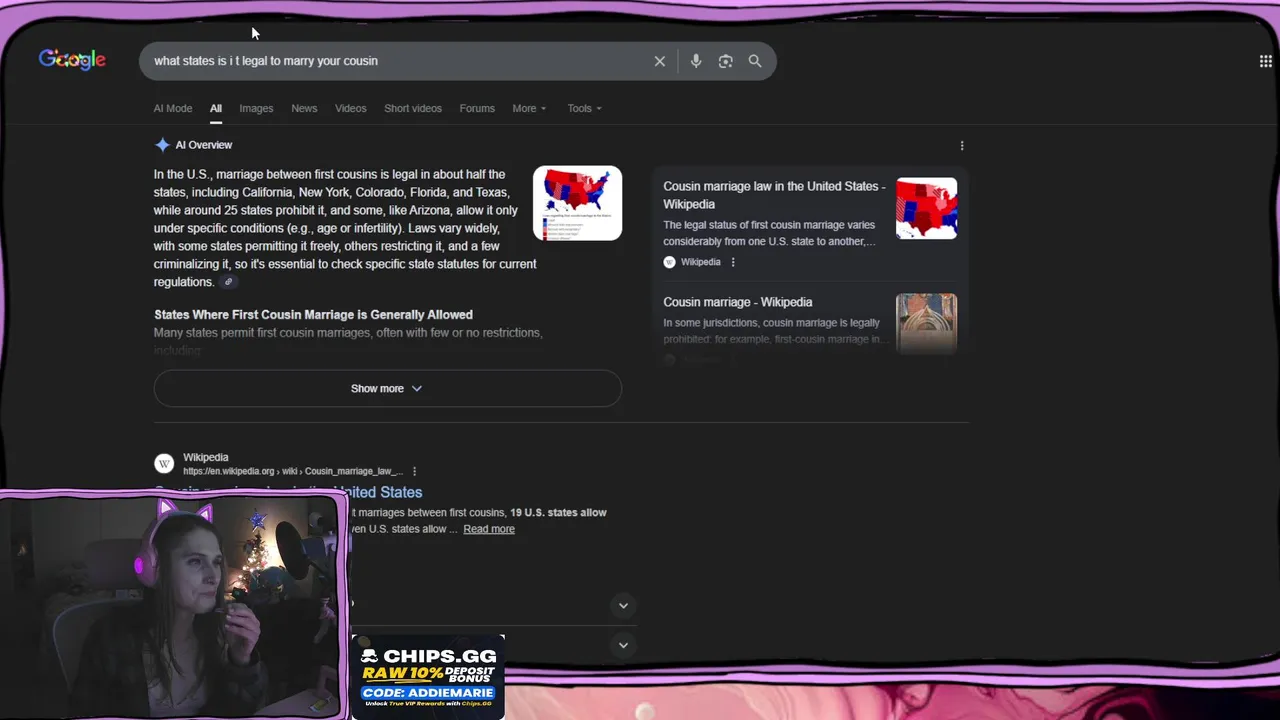Open map thumbnail in Wikipedia source card
Image resolution: width=1280 pixels, height=720 pixels.
[x=926, y=208]
